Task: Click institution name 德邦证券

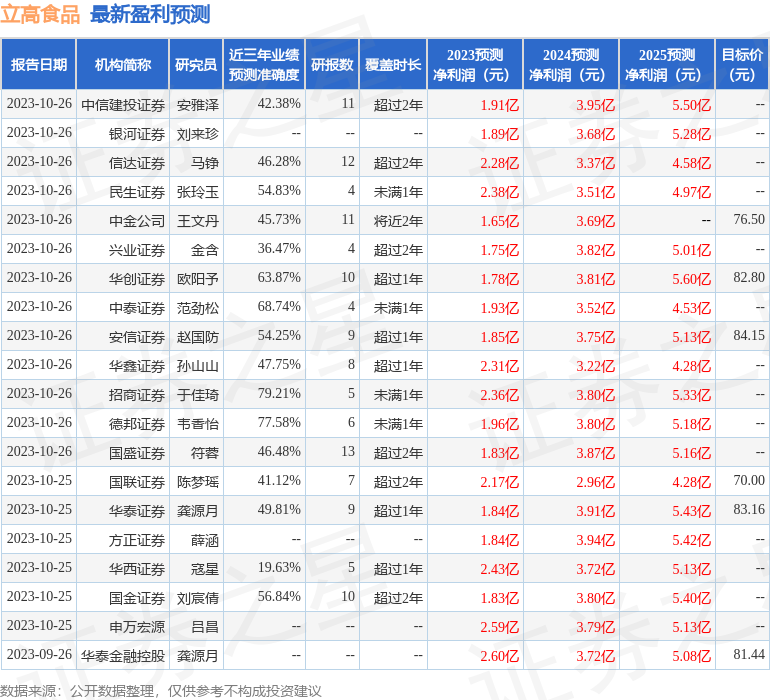Action: click(x=137, y=423)
